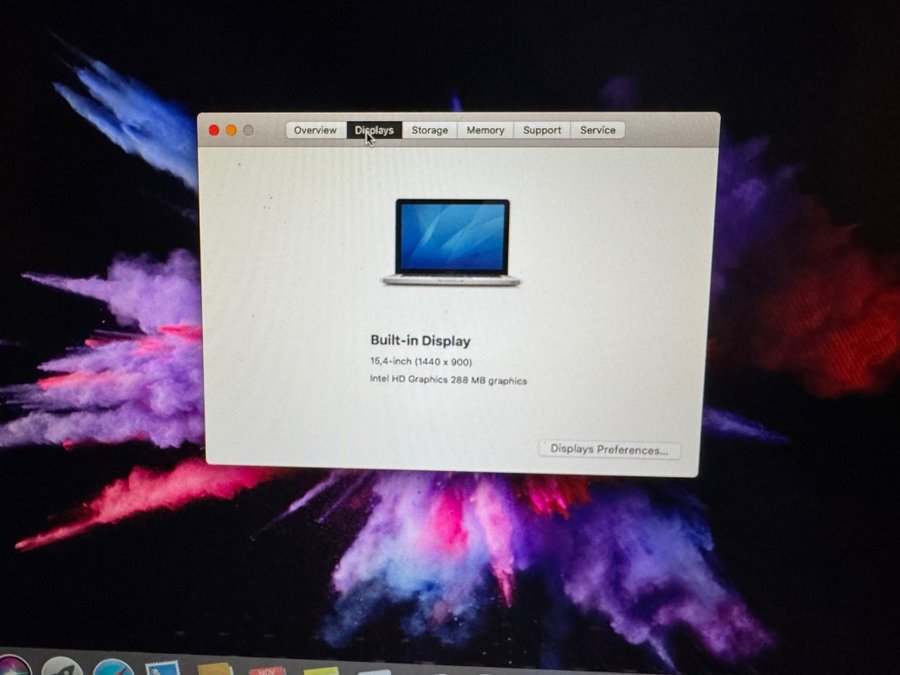Image resolution: width=900 pixels, height=675 pixels.
Task: Click the 15,4-inch resolution text
Action: click(421, 361)
